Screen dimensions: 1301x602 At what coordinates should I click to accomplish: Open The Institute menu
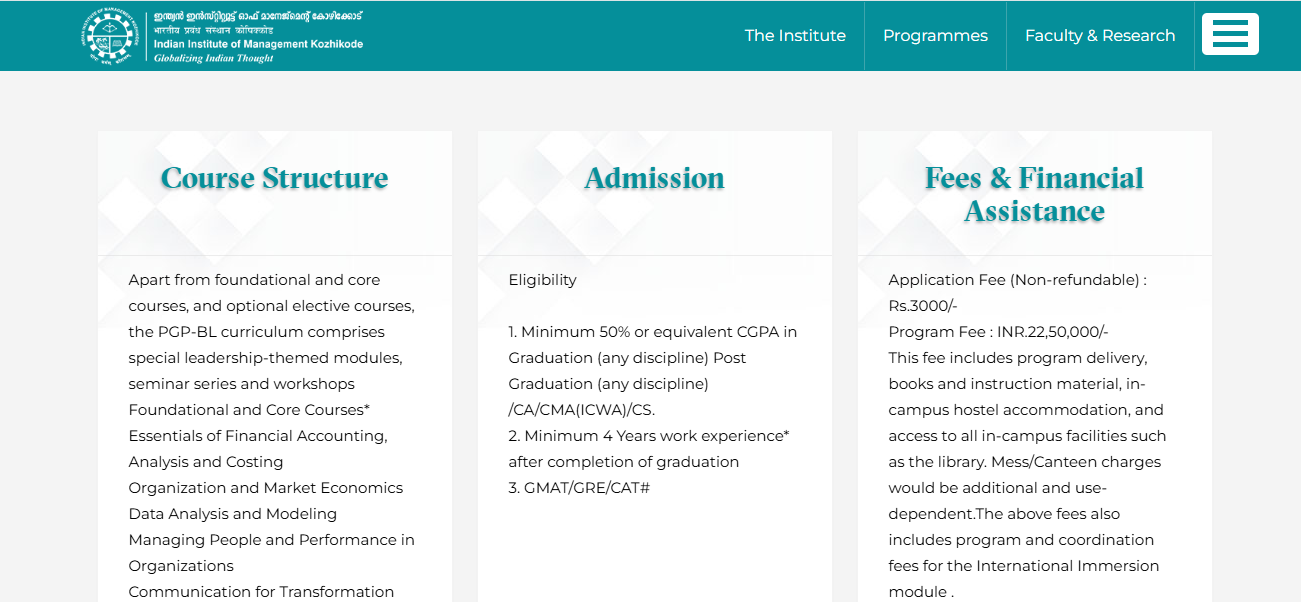[795, 36]
